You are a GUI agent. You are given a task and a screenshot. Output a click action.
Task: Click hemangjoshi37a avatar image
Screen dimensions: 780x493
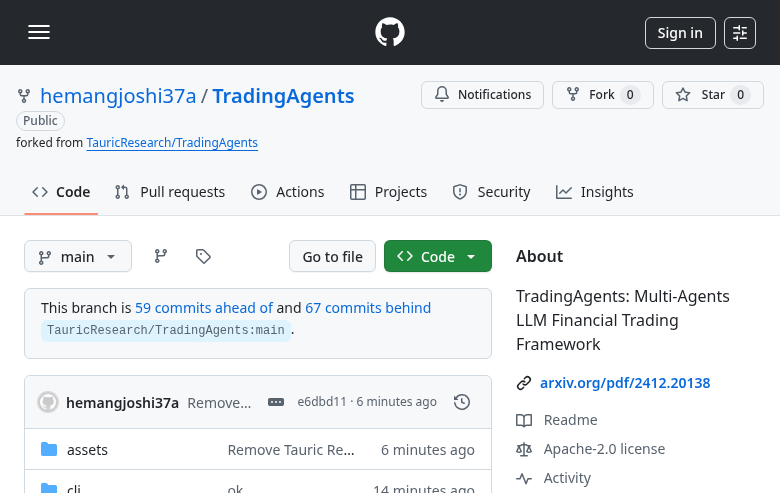[x=48, y=402]
